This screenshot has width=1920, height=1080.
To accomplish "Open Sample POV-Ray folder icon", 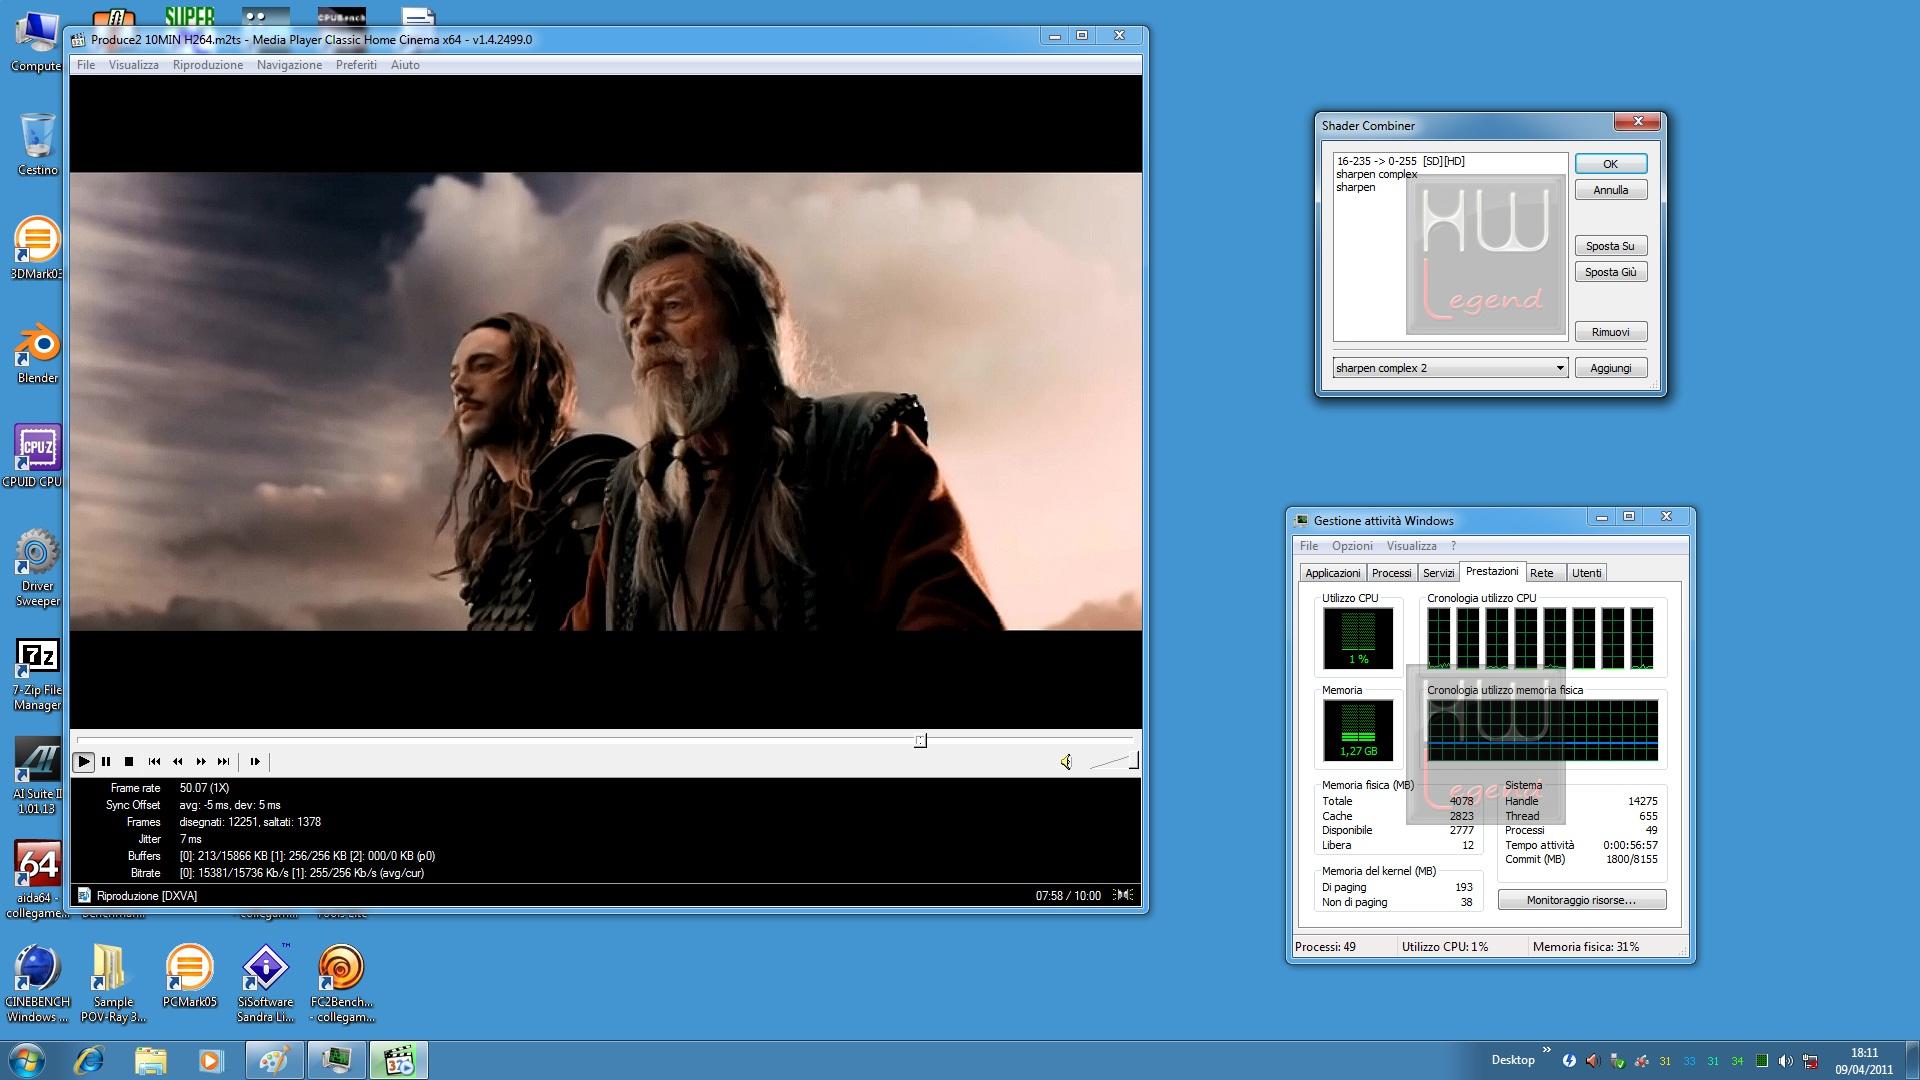I will [112, 984].
